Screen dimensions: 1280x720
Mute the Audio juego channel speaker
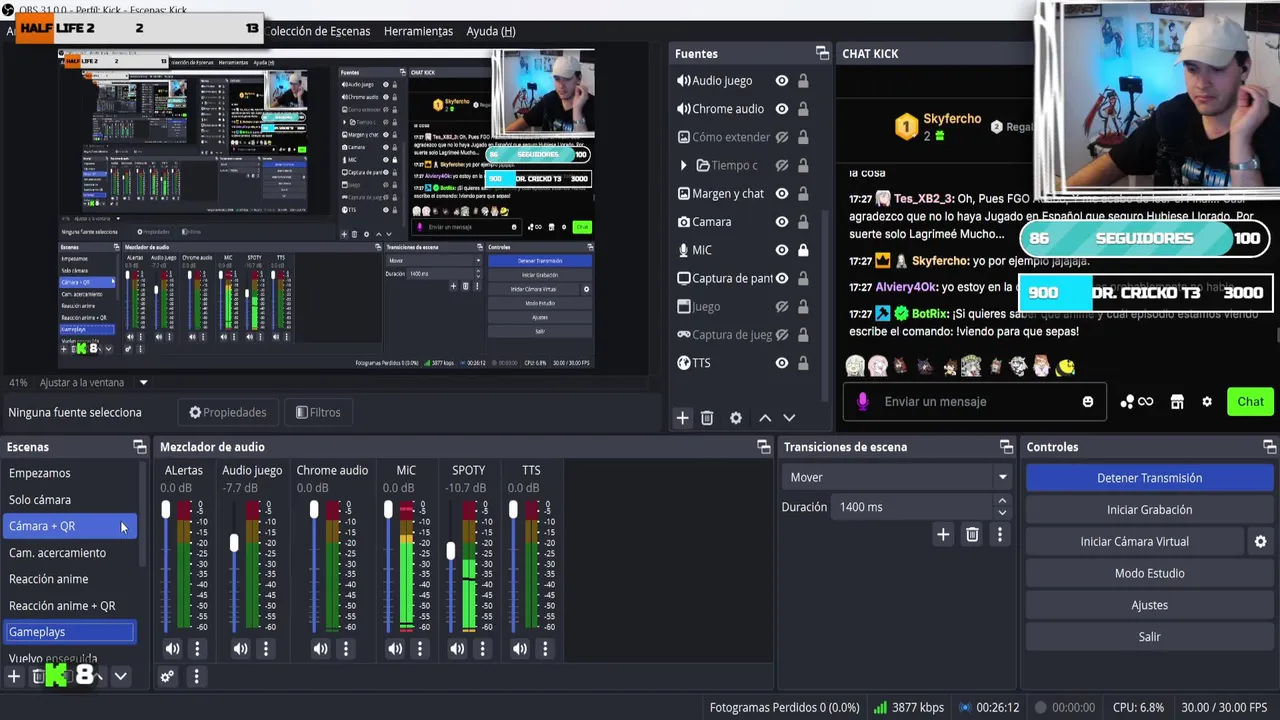tap(240, 649)
